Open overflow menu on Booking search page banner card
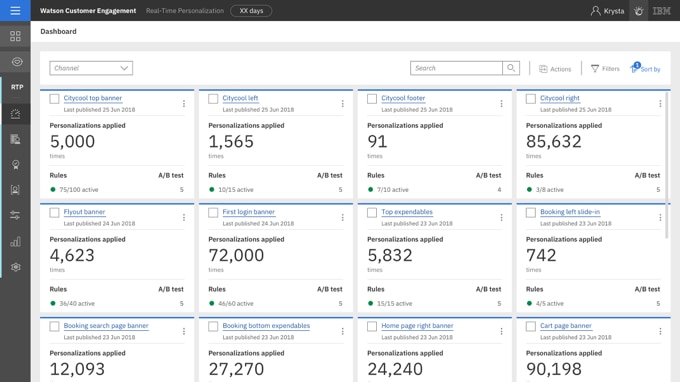Viewport: 680px width, 382px height. click(184, 331)
